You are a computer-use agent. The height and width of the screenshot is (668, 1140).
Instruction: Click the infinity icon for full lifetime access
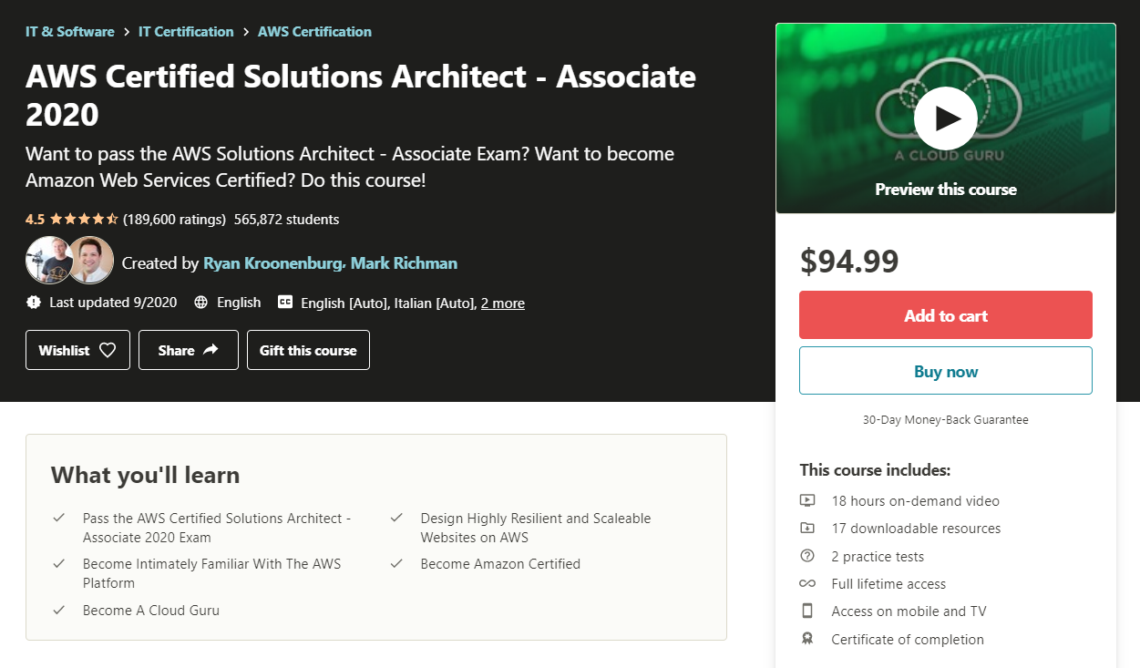click(806, 583)
